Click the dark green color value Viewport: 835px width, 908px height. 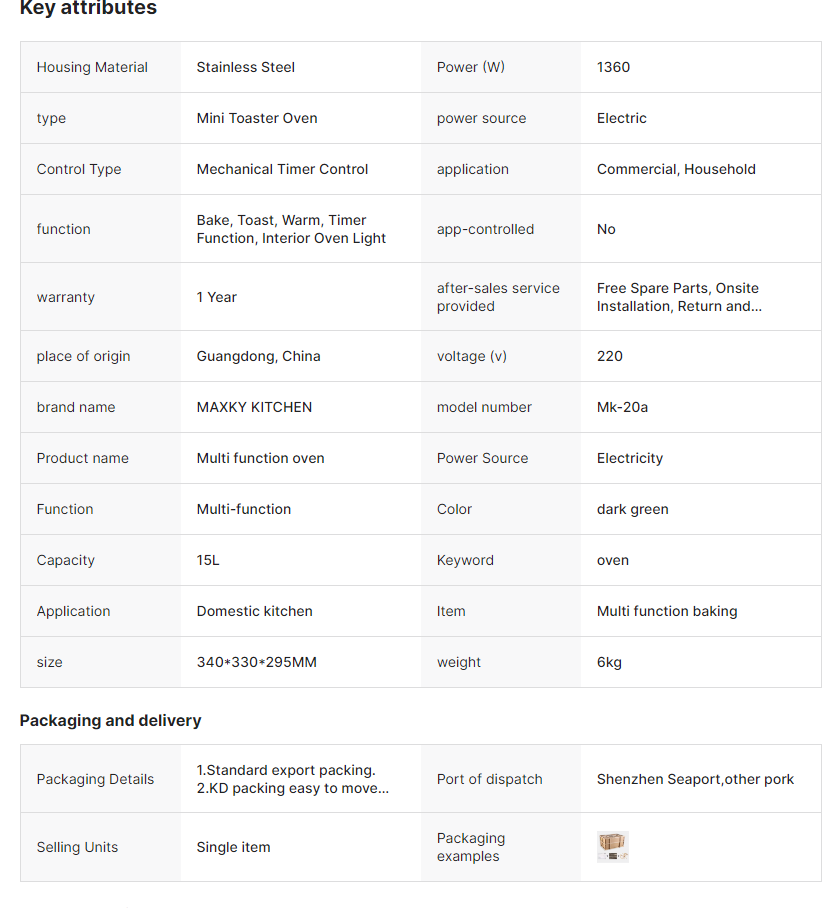coord(632,509)
